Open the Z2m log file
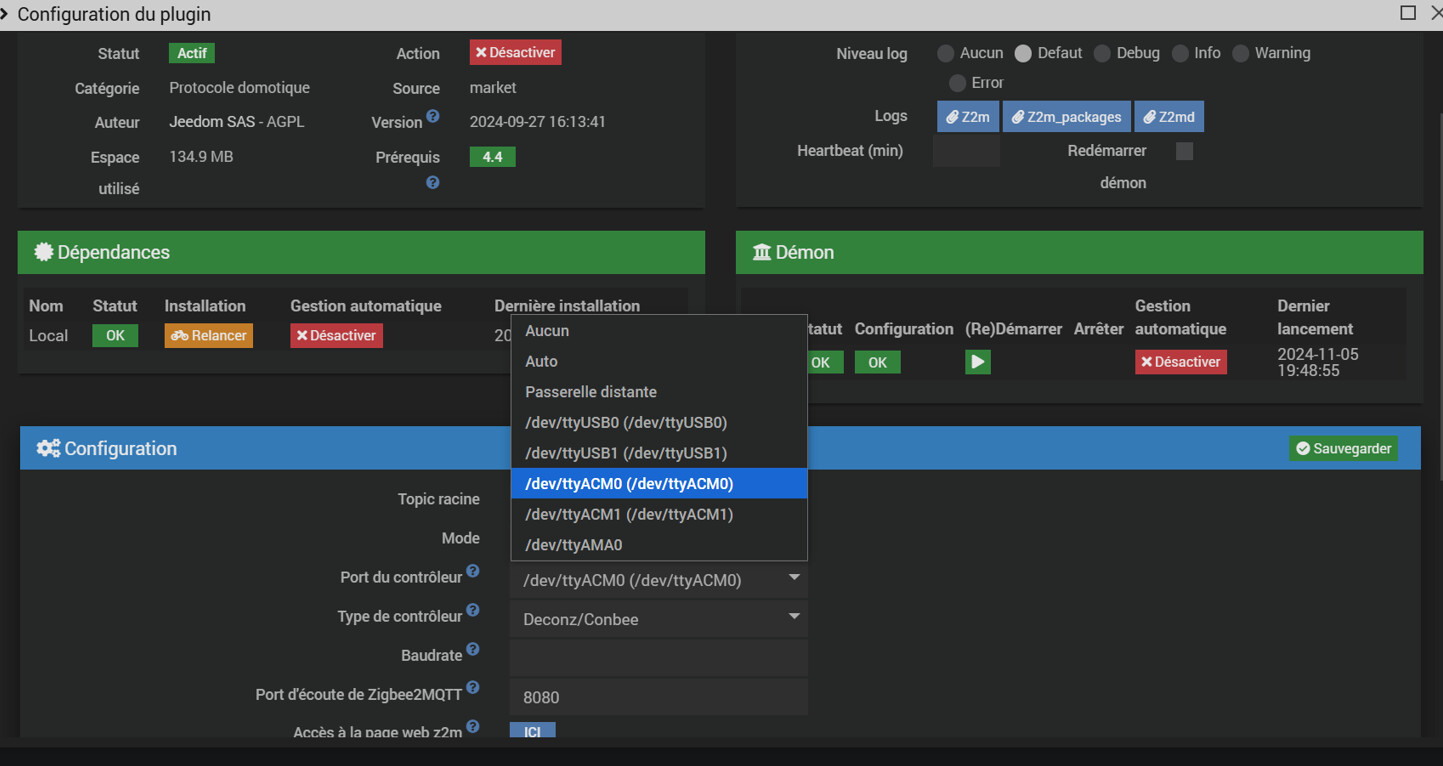 coord(967,117)
